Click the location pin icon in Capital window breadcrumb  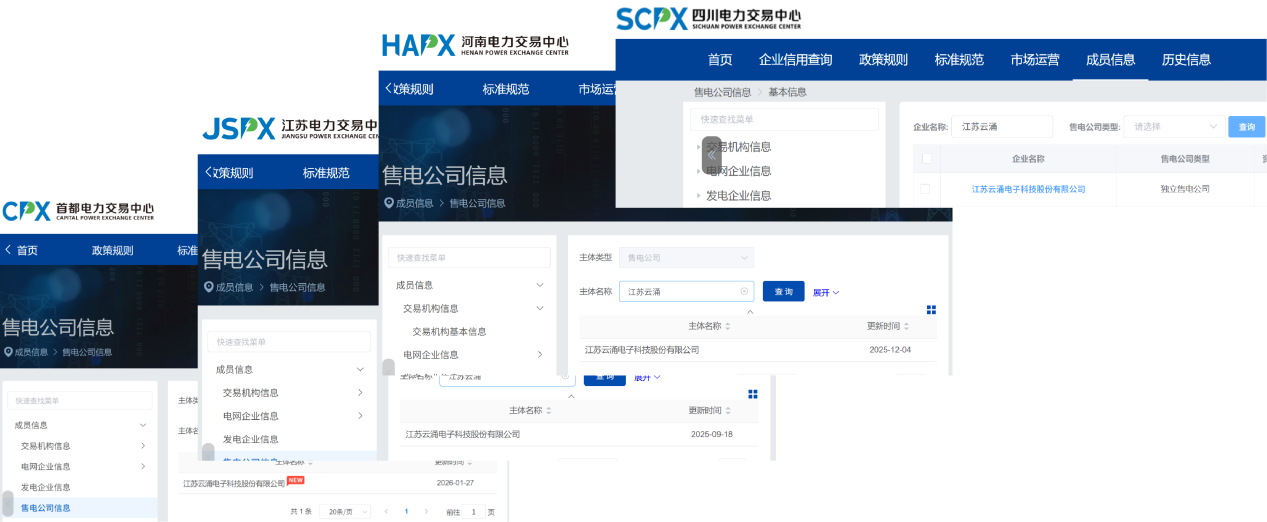click(x=7, y=352)
